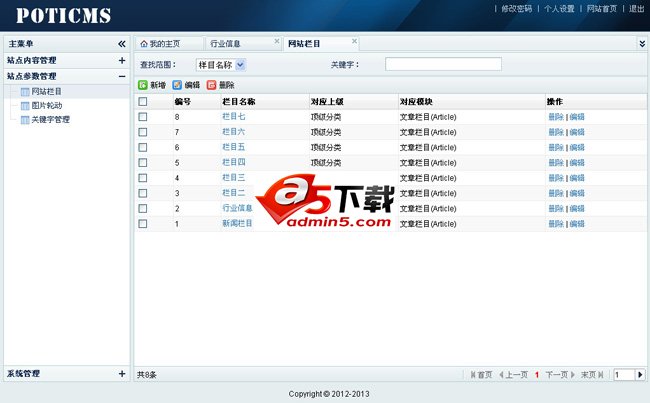Open the 栏目七 name link
This screenshot has width=650, height=403.
coord(233,117)
